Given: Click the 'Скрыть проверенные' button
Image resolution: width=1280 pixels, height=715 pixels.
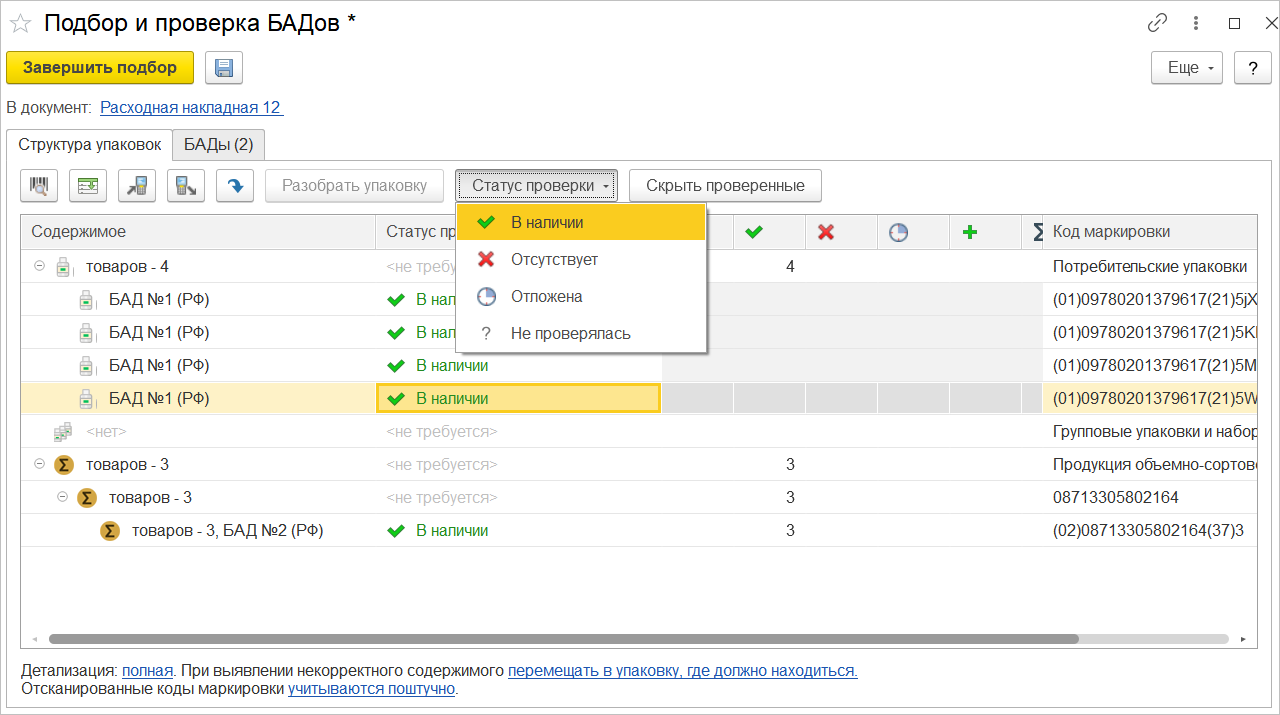Looking at the screenshot, I should (725, 186).
